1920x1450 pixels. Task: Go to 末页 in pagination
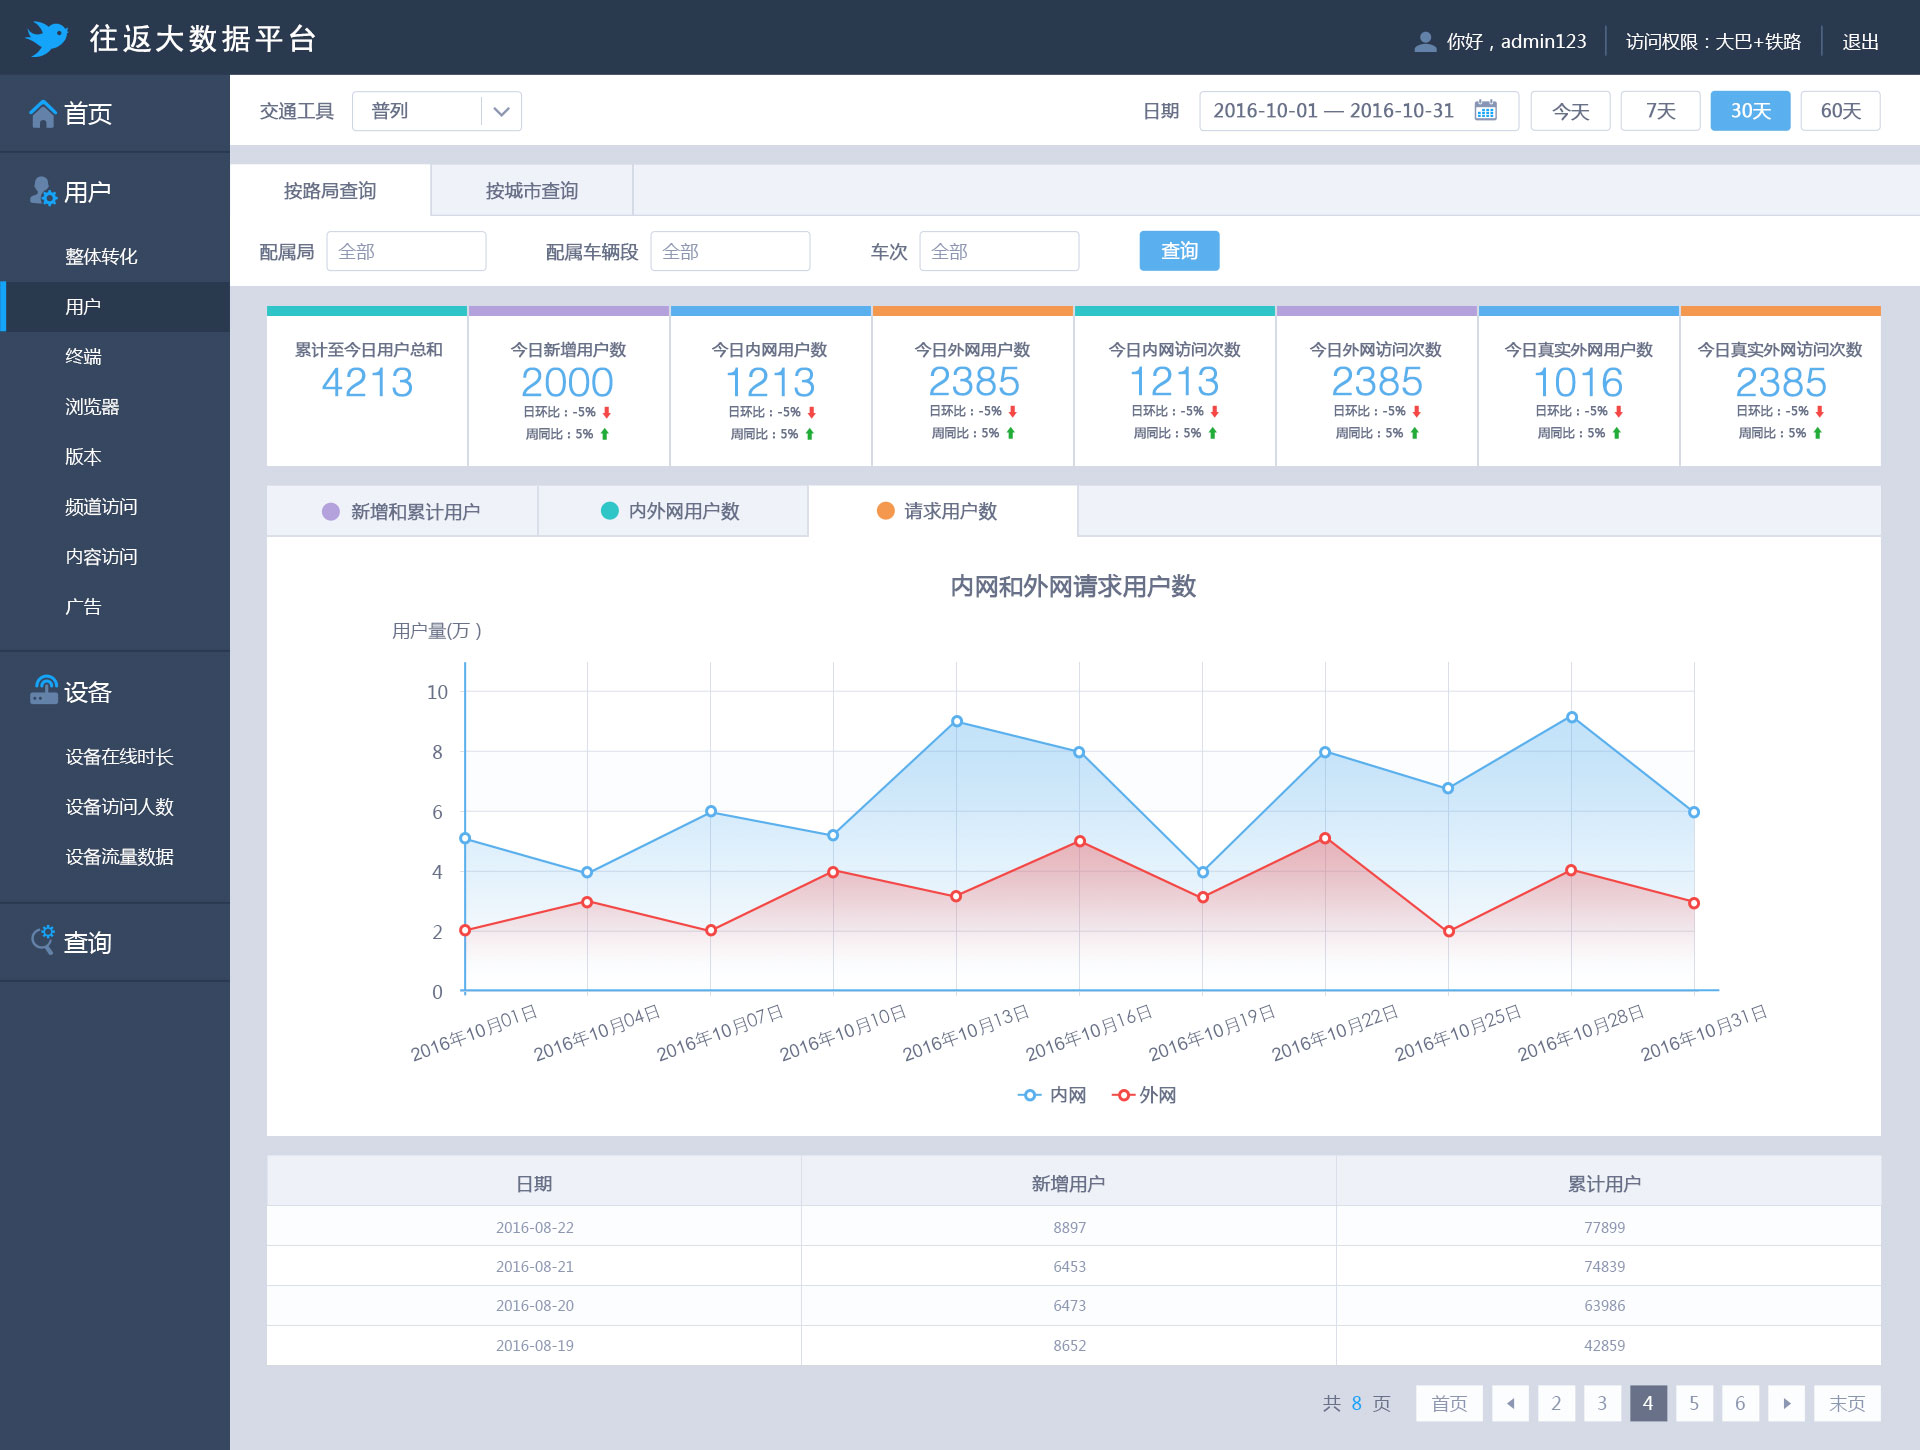point(1847,1403)
